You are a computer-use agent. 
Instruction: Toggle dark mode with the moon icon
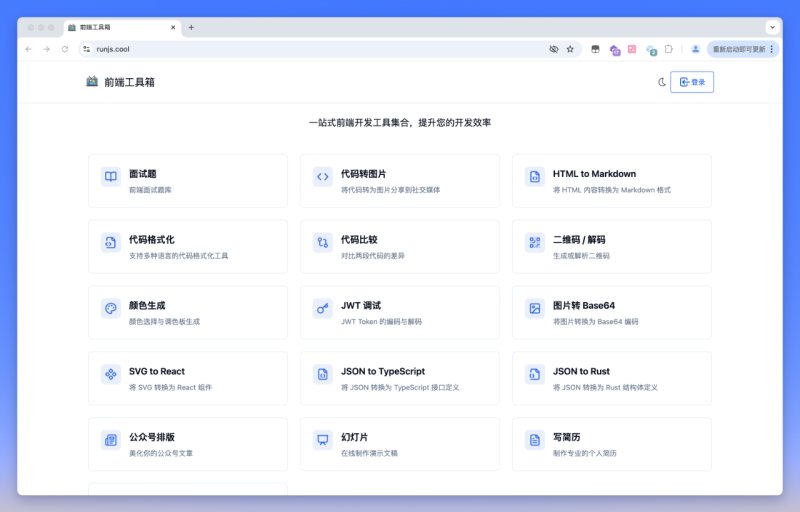coord(662,82)
